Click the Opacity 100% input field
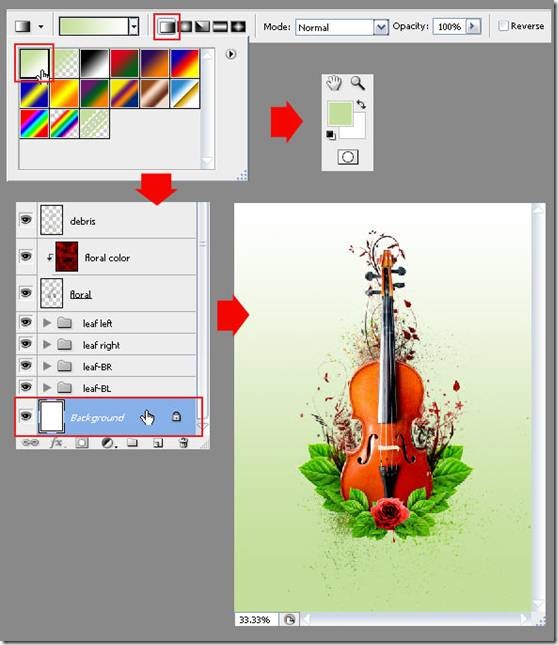The image size is (558, 645). click(x=449, y=27)
